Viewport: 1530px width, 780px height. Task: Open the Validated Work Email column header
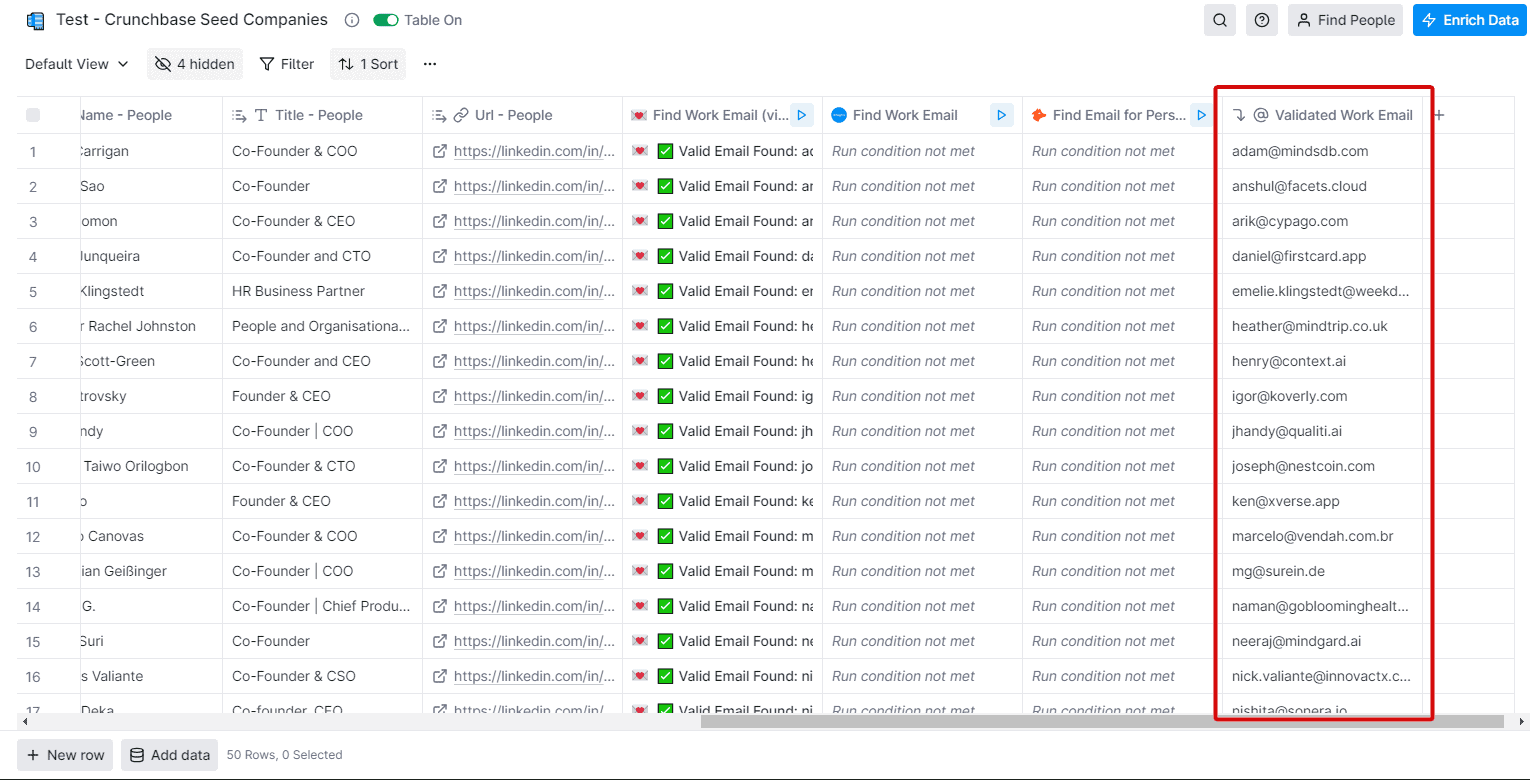(1322, 115)
